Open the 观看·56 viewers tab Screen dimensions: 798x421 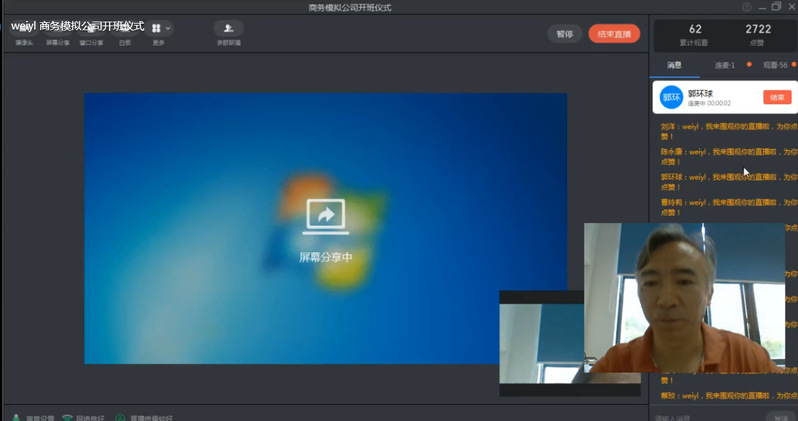coord(775,65)
